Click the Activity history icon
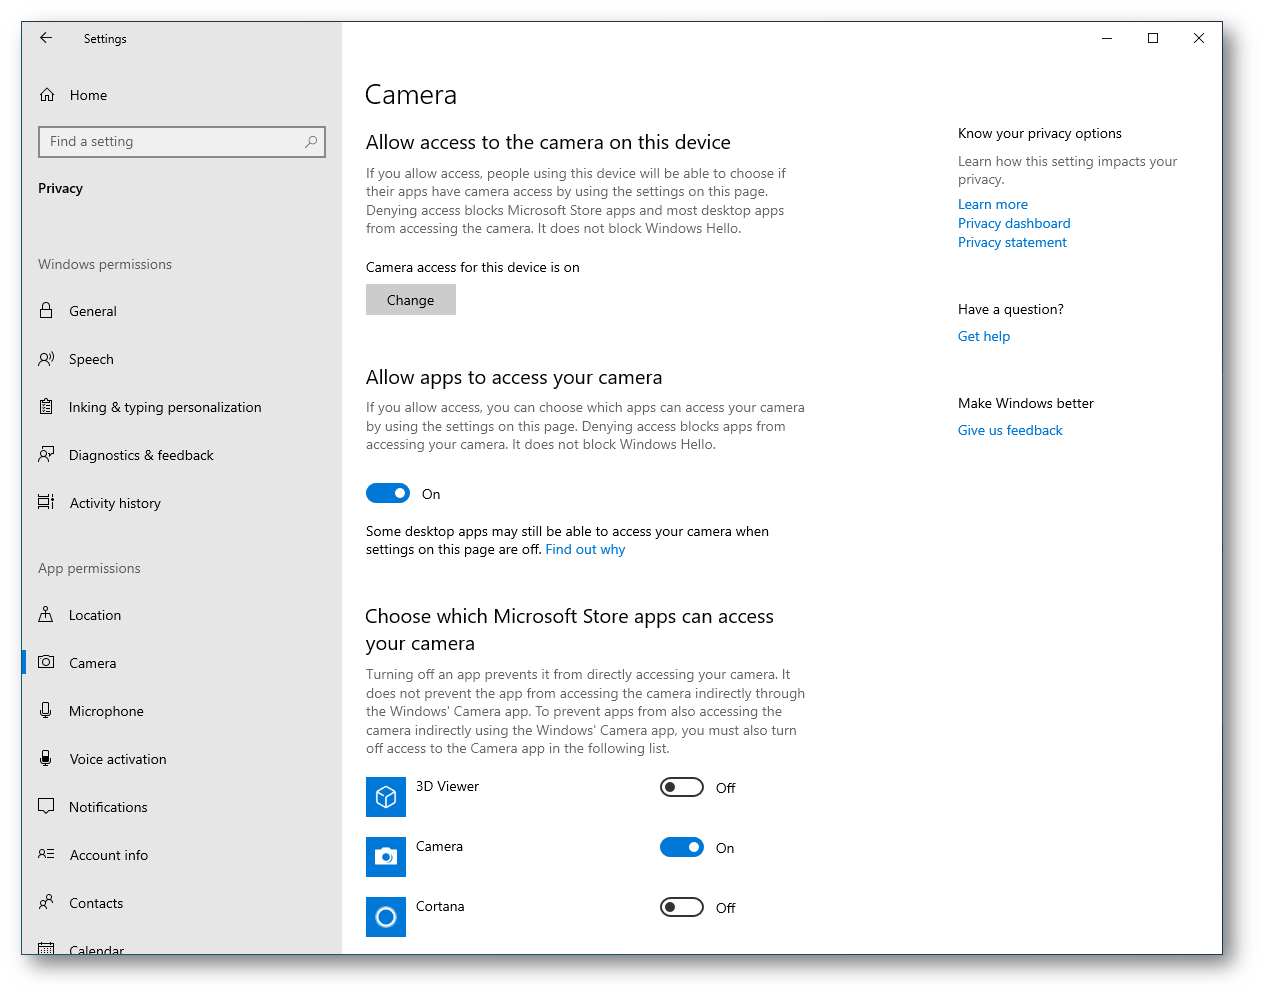This screenshot has width=1265, height=997. pyautogui.click(x=46, y=502)
